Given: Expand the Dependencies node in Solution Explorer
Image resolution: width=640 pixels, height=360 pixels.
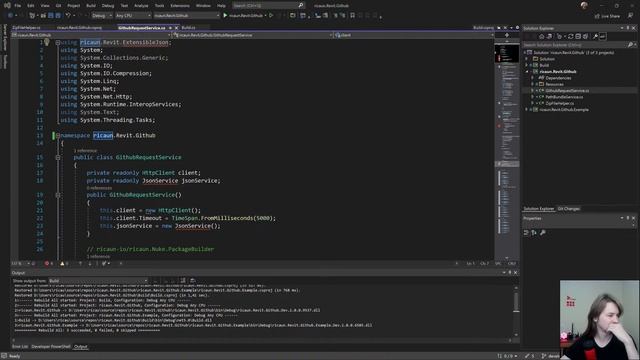Looking at the screenshot, I should coord(532,78).
